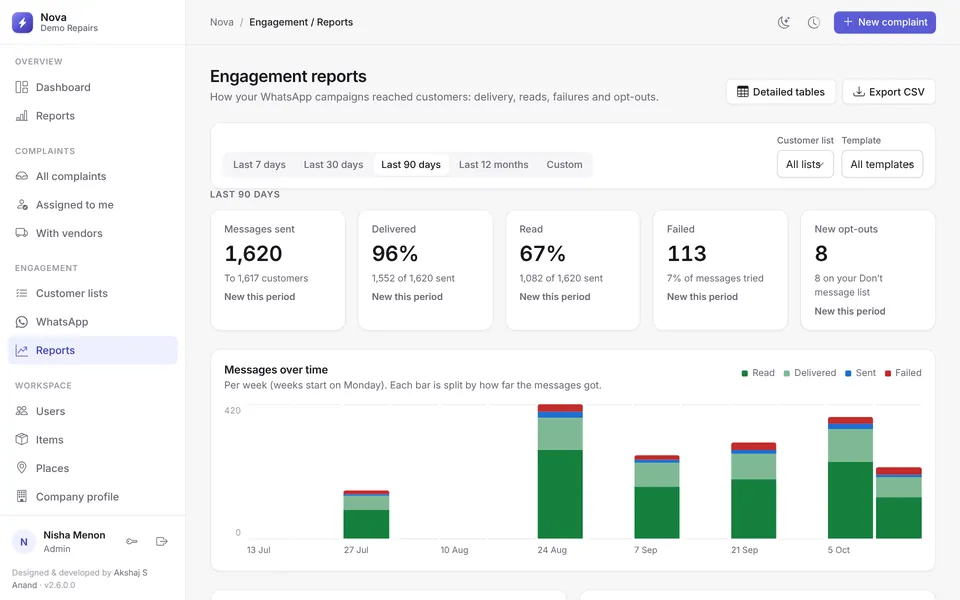Click the Engagement reports page title

[288, 76]
